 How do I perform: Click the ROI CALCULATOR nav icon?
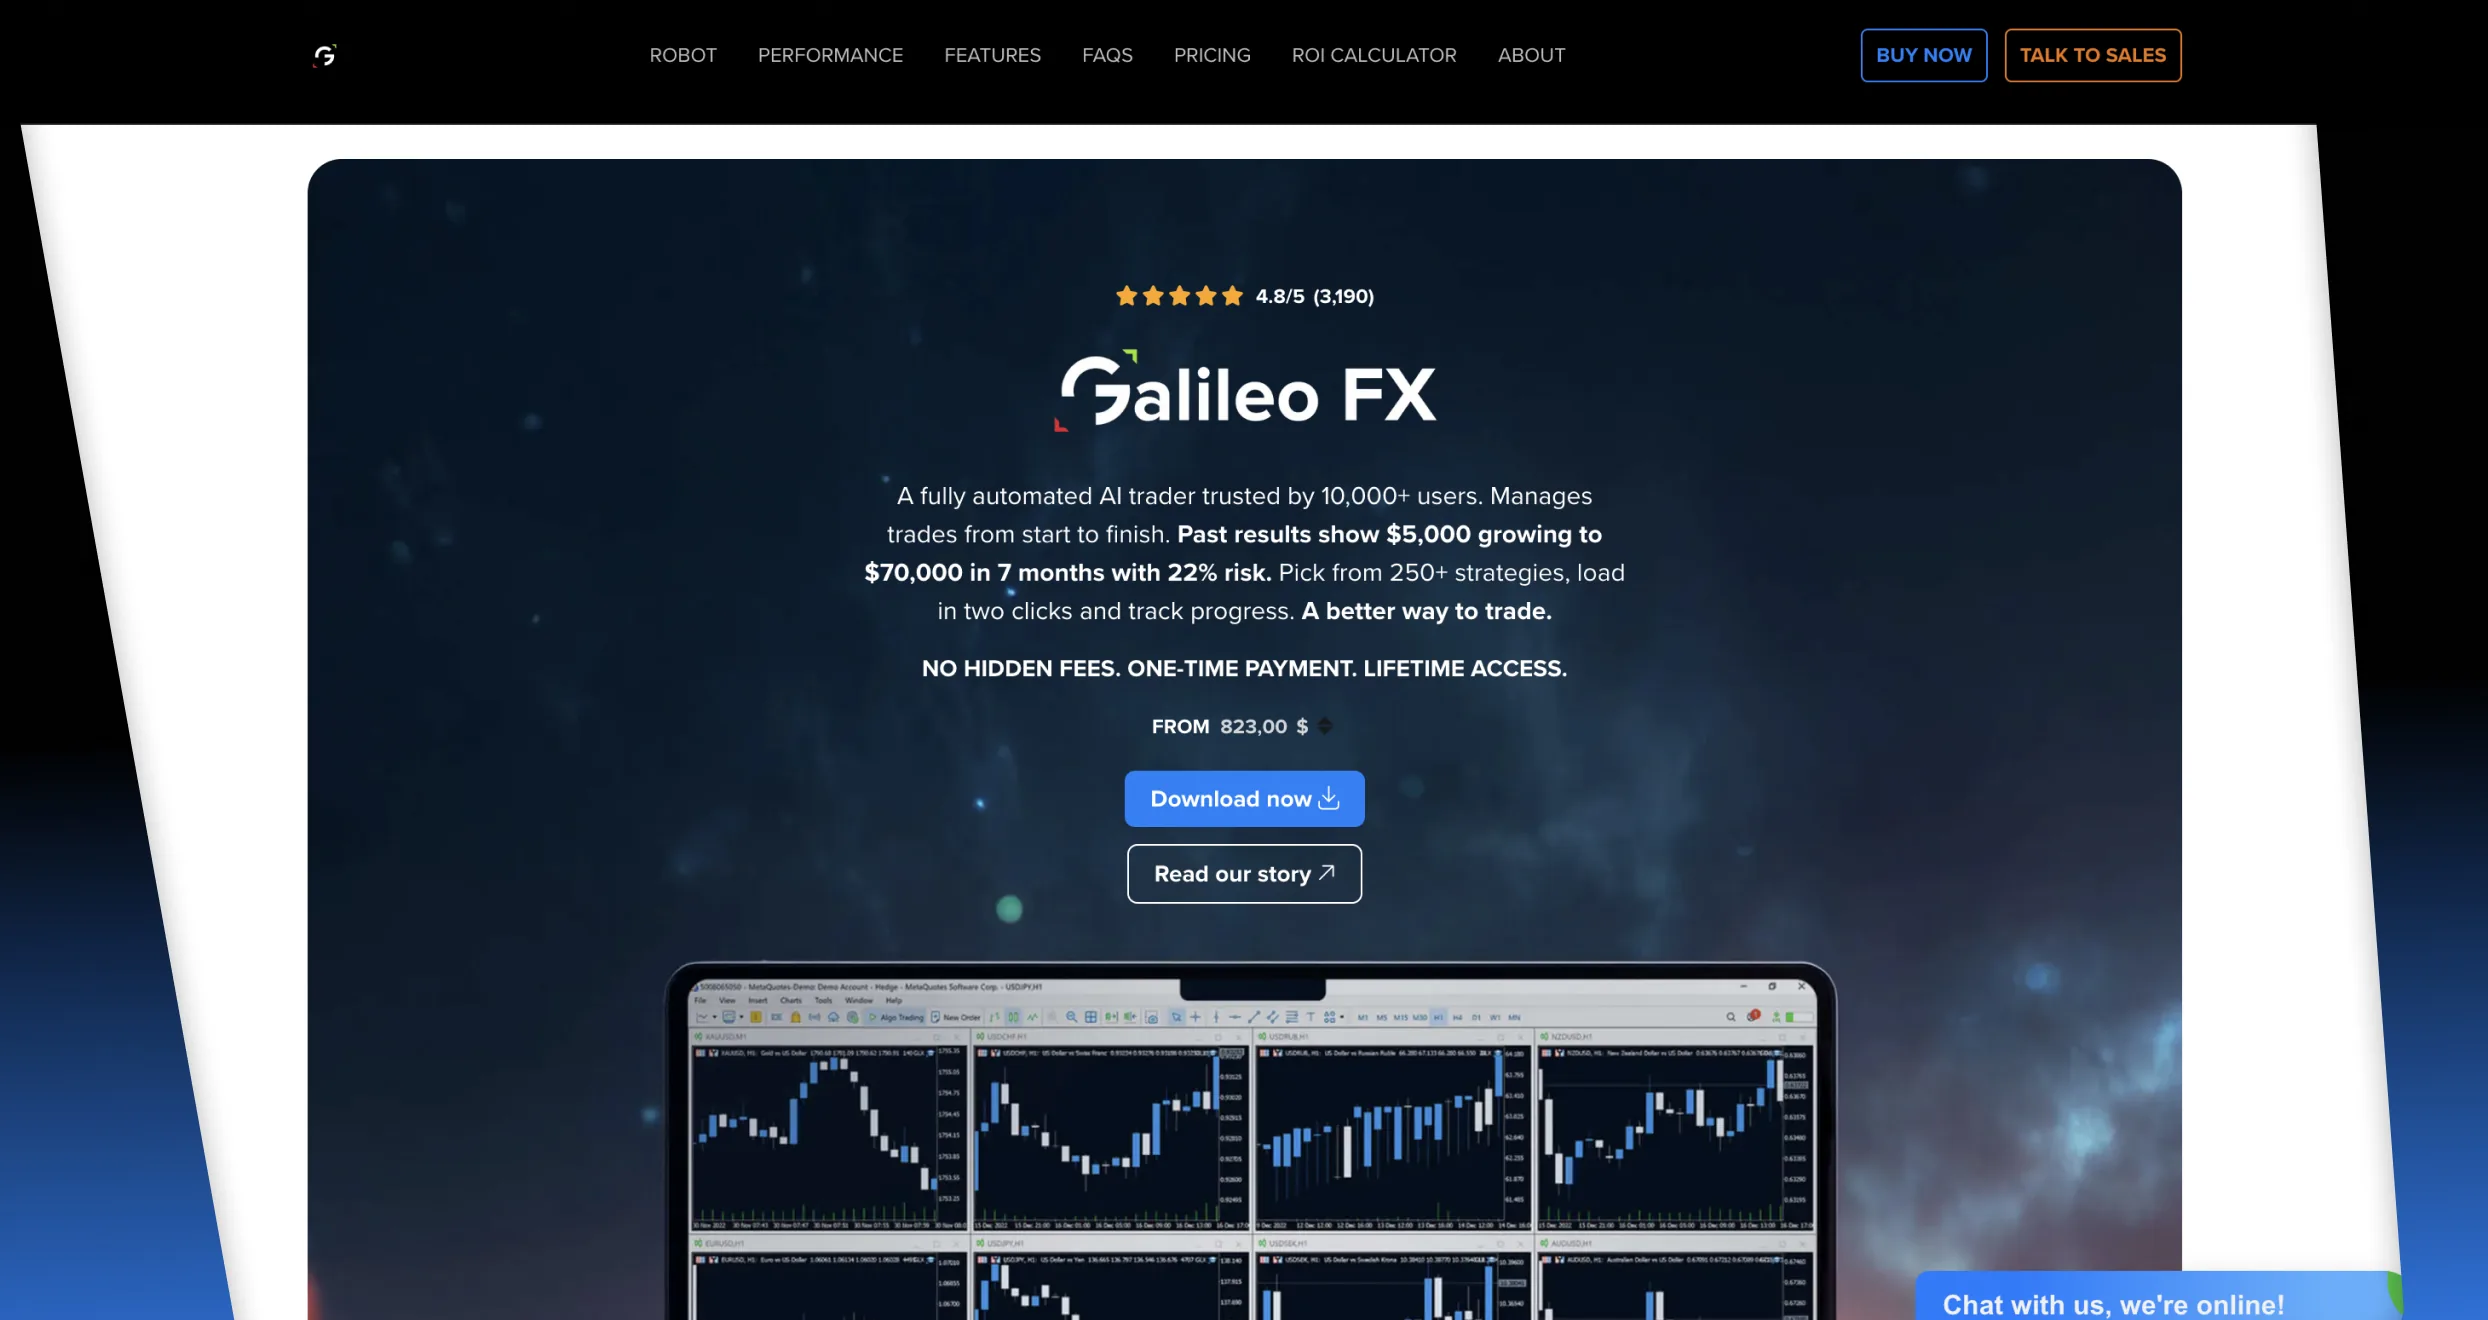[1372, 54]
